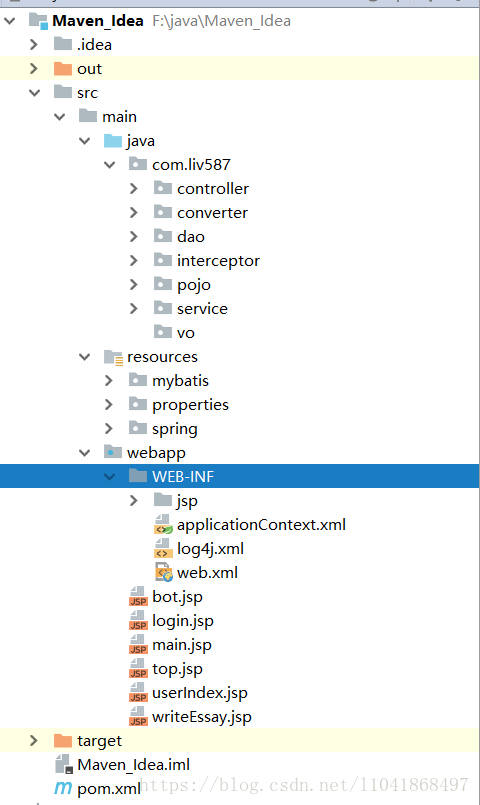The height and width of the screenshot is (805, 480).
Task: Click the Maven_Idea project module icon
Action: point(39,21)
